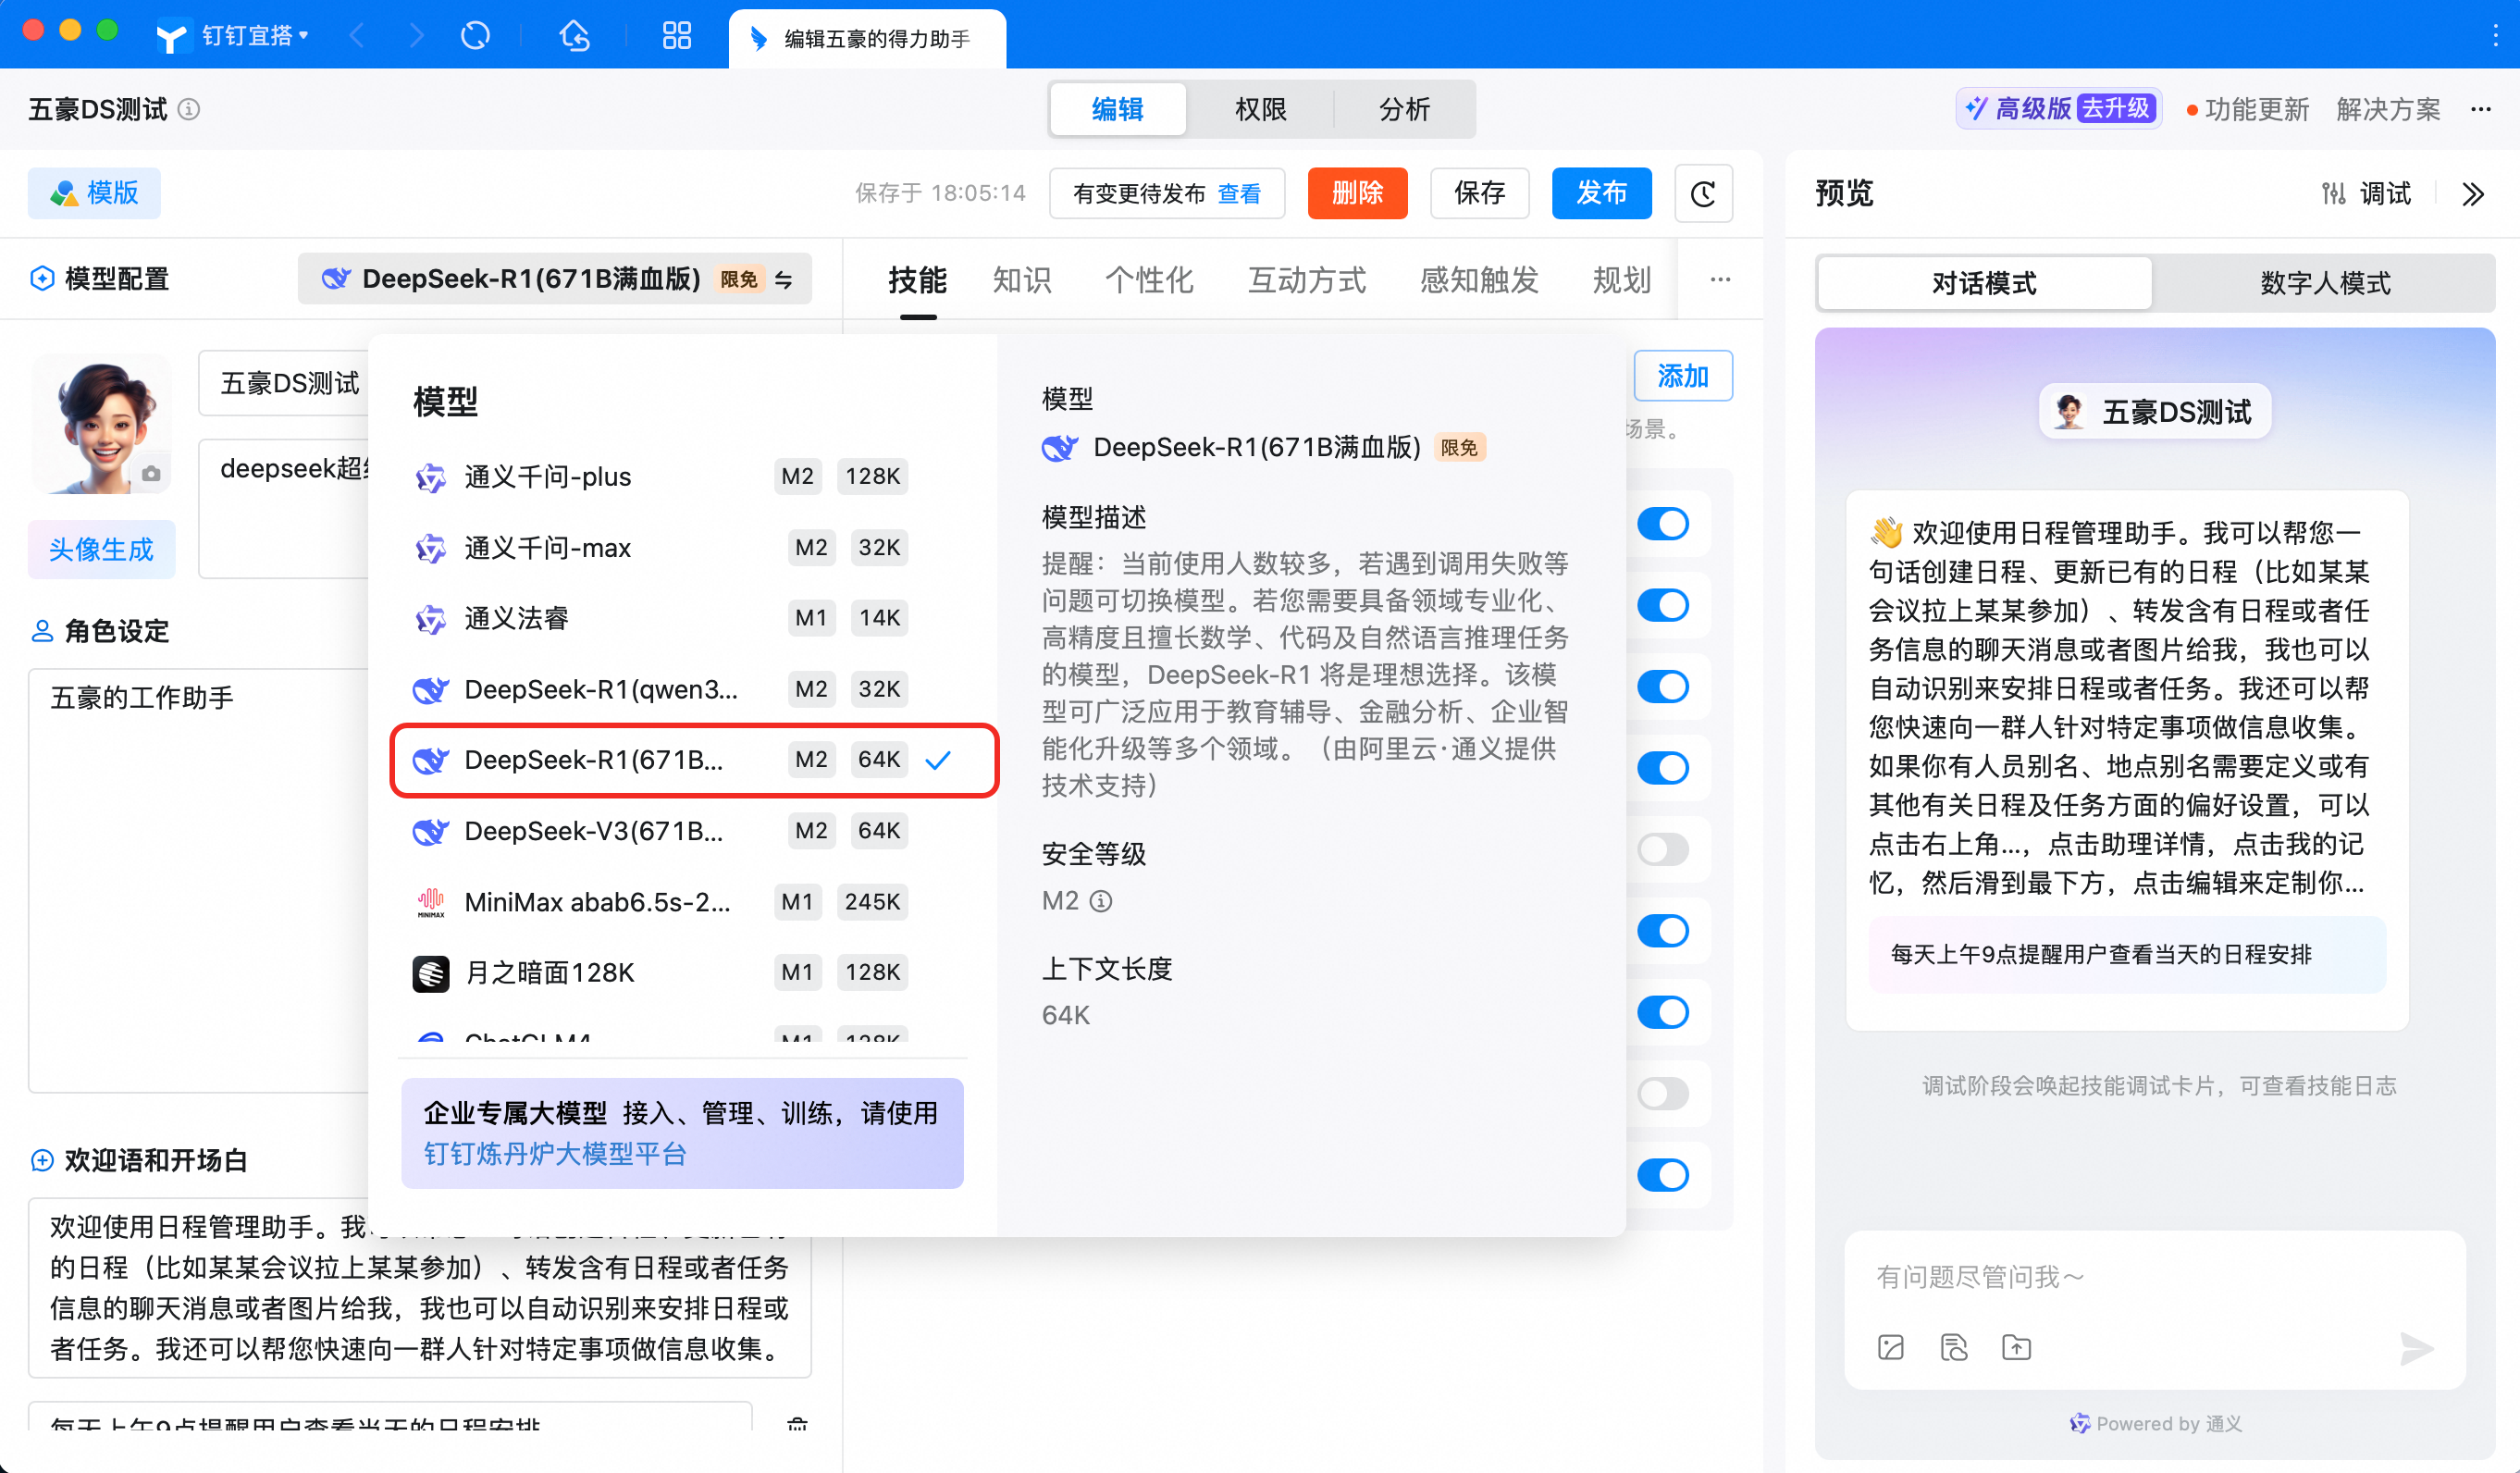This screenshot has width=2520, height=1473.
Task: Open the 钉钉宜搭 dropdown menu
Action: (x=256, y=37)
